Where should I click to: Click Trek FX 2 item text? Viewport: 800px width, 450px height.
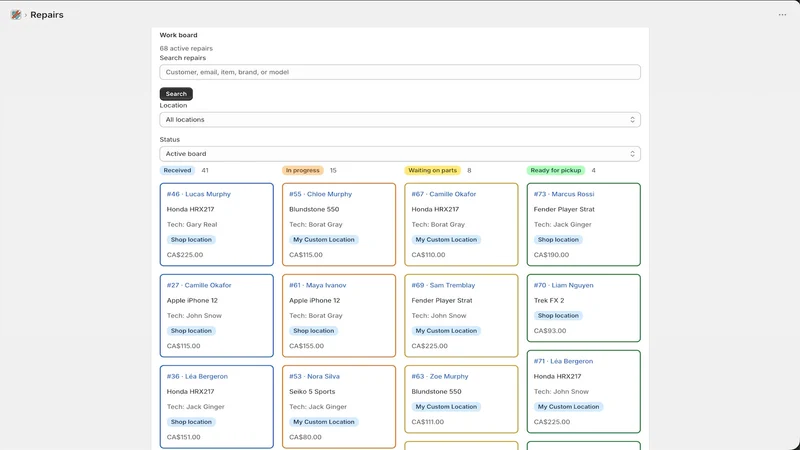point(549,301)
